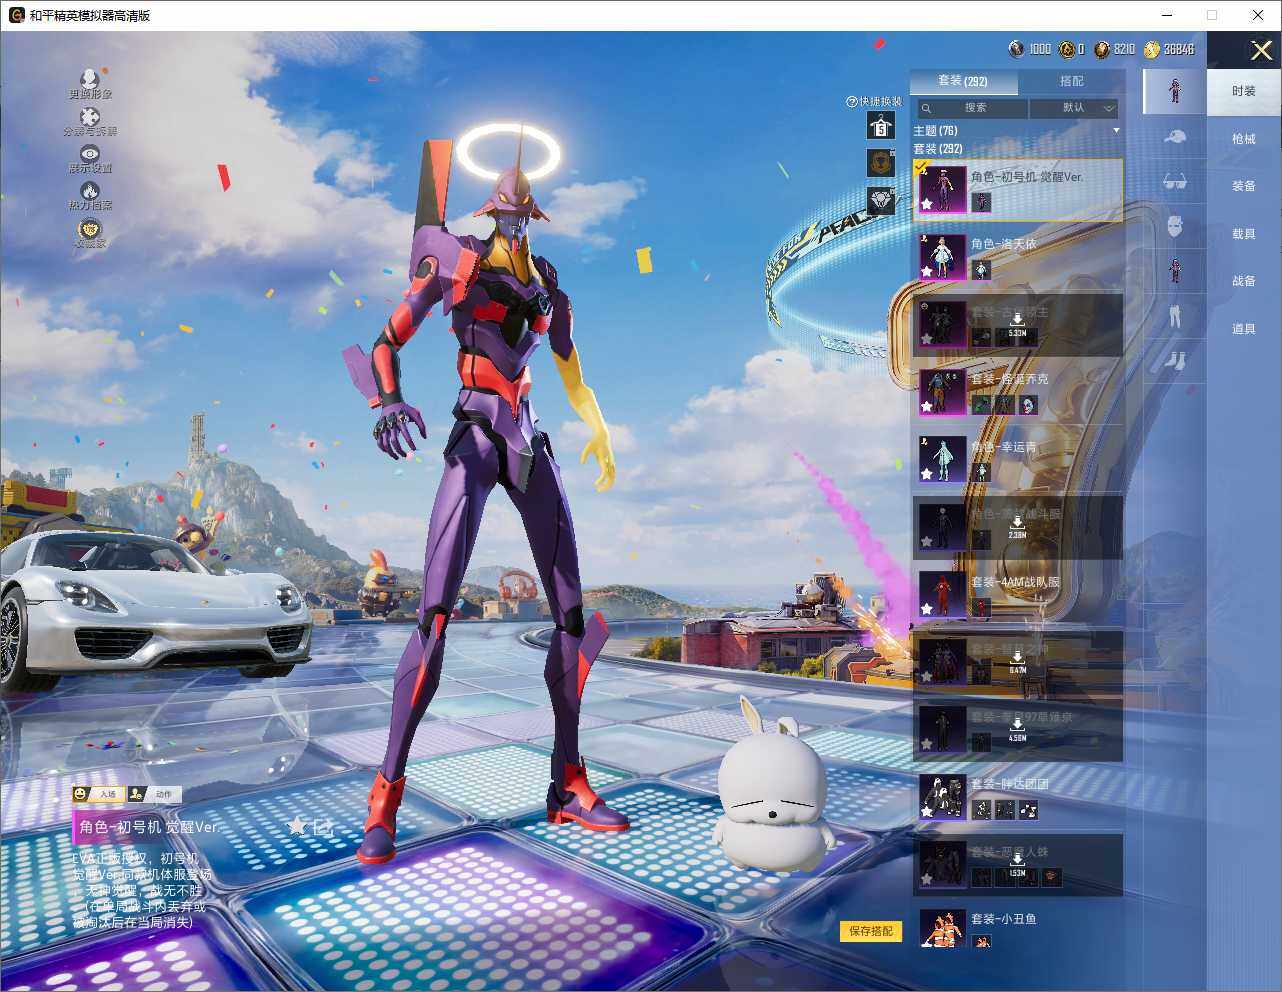Click the share icon beside the outfit name
The height and width of the screenshot is (992, 1282).
pyautogui.click(x=322, y=827)
